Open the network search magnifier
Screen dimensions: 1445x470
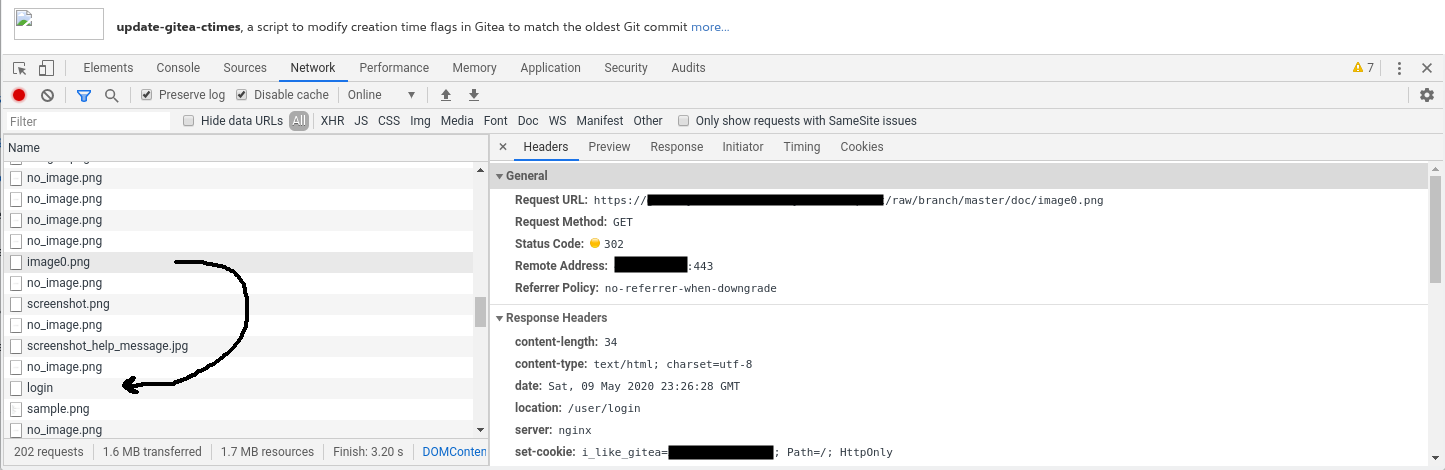pos(112,95)
